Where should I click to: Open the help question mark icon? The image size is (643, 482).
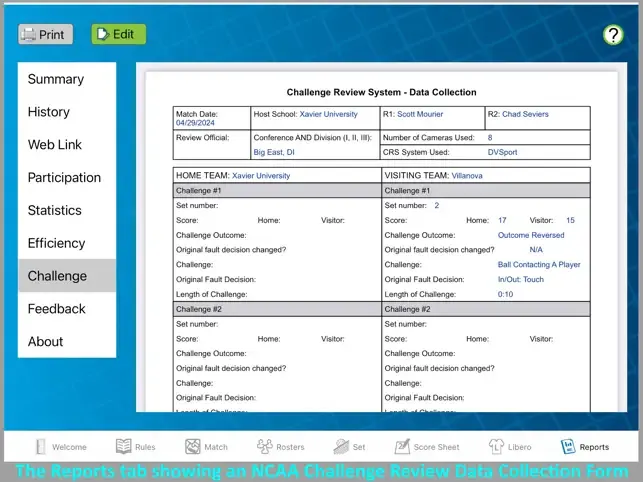pyautogui.click(x=613, y=35)
